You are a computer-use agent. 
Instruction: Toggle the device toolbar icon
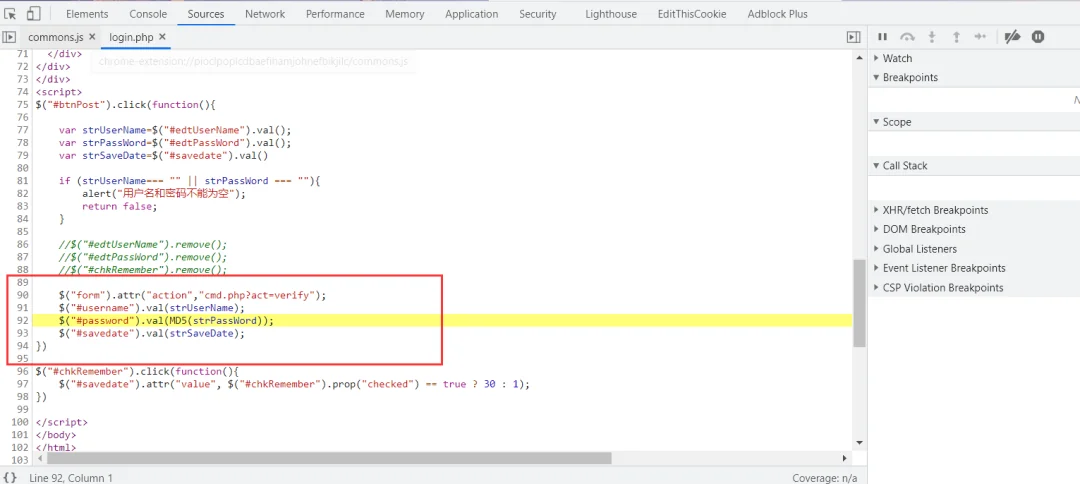coord(34,14)
